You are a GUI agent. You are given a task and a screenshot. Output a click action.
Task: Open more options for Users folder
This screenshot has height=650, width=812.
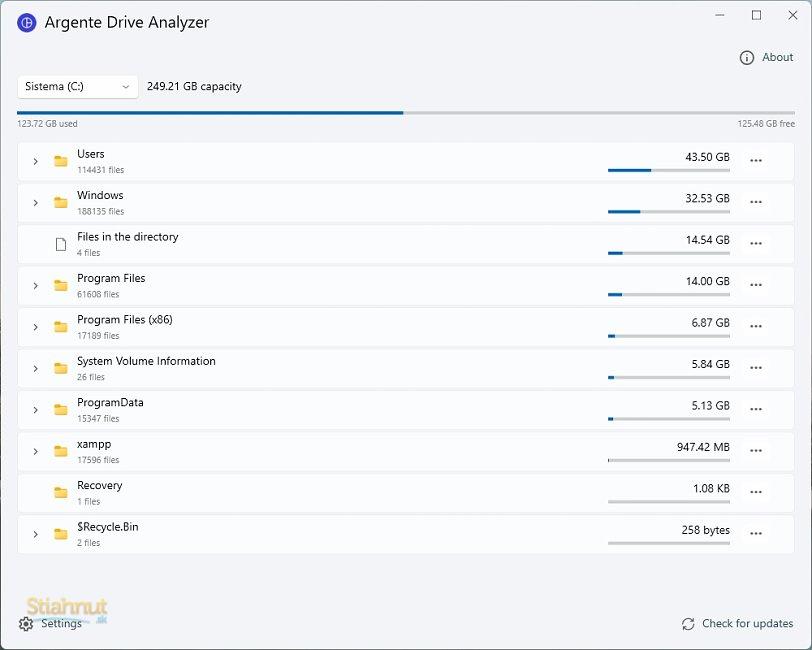click(x=756, y=161)
